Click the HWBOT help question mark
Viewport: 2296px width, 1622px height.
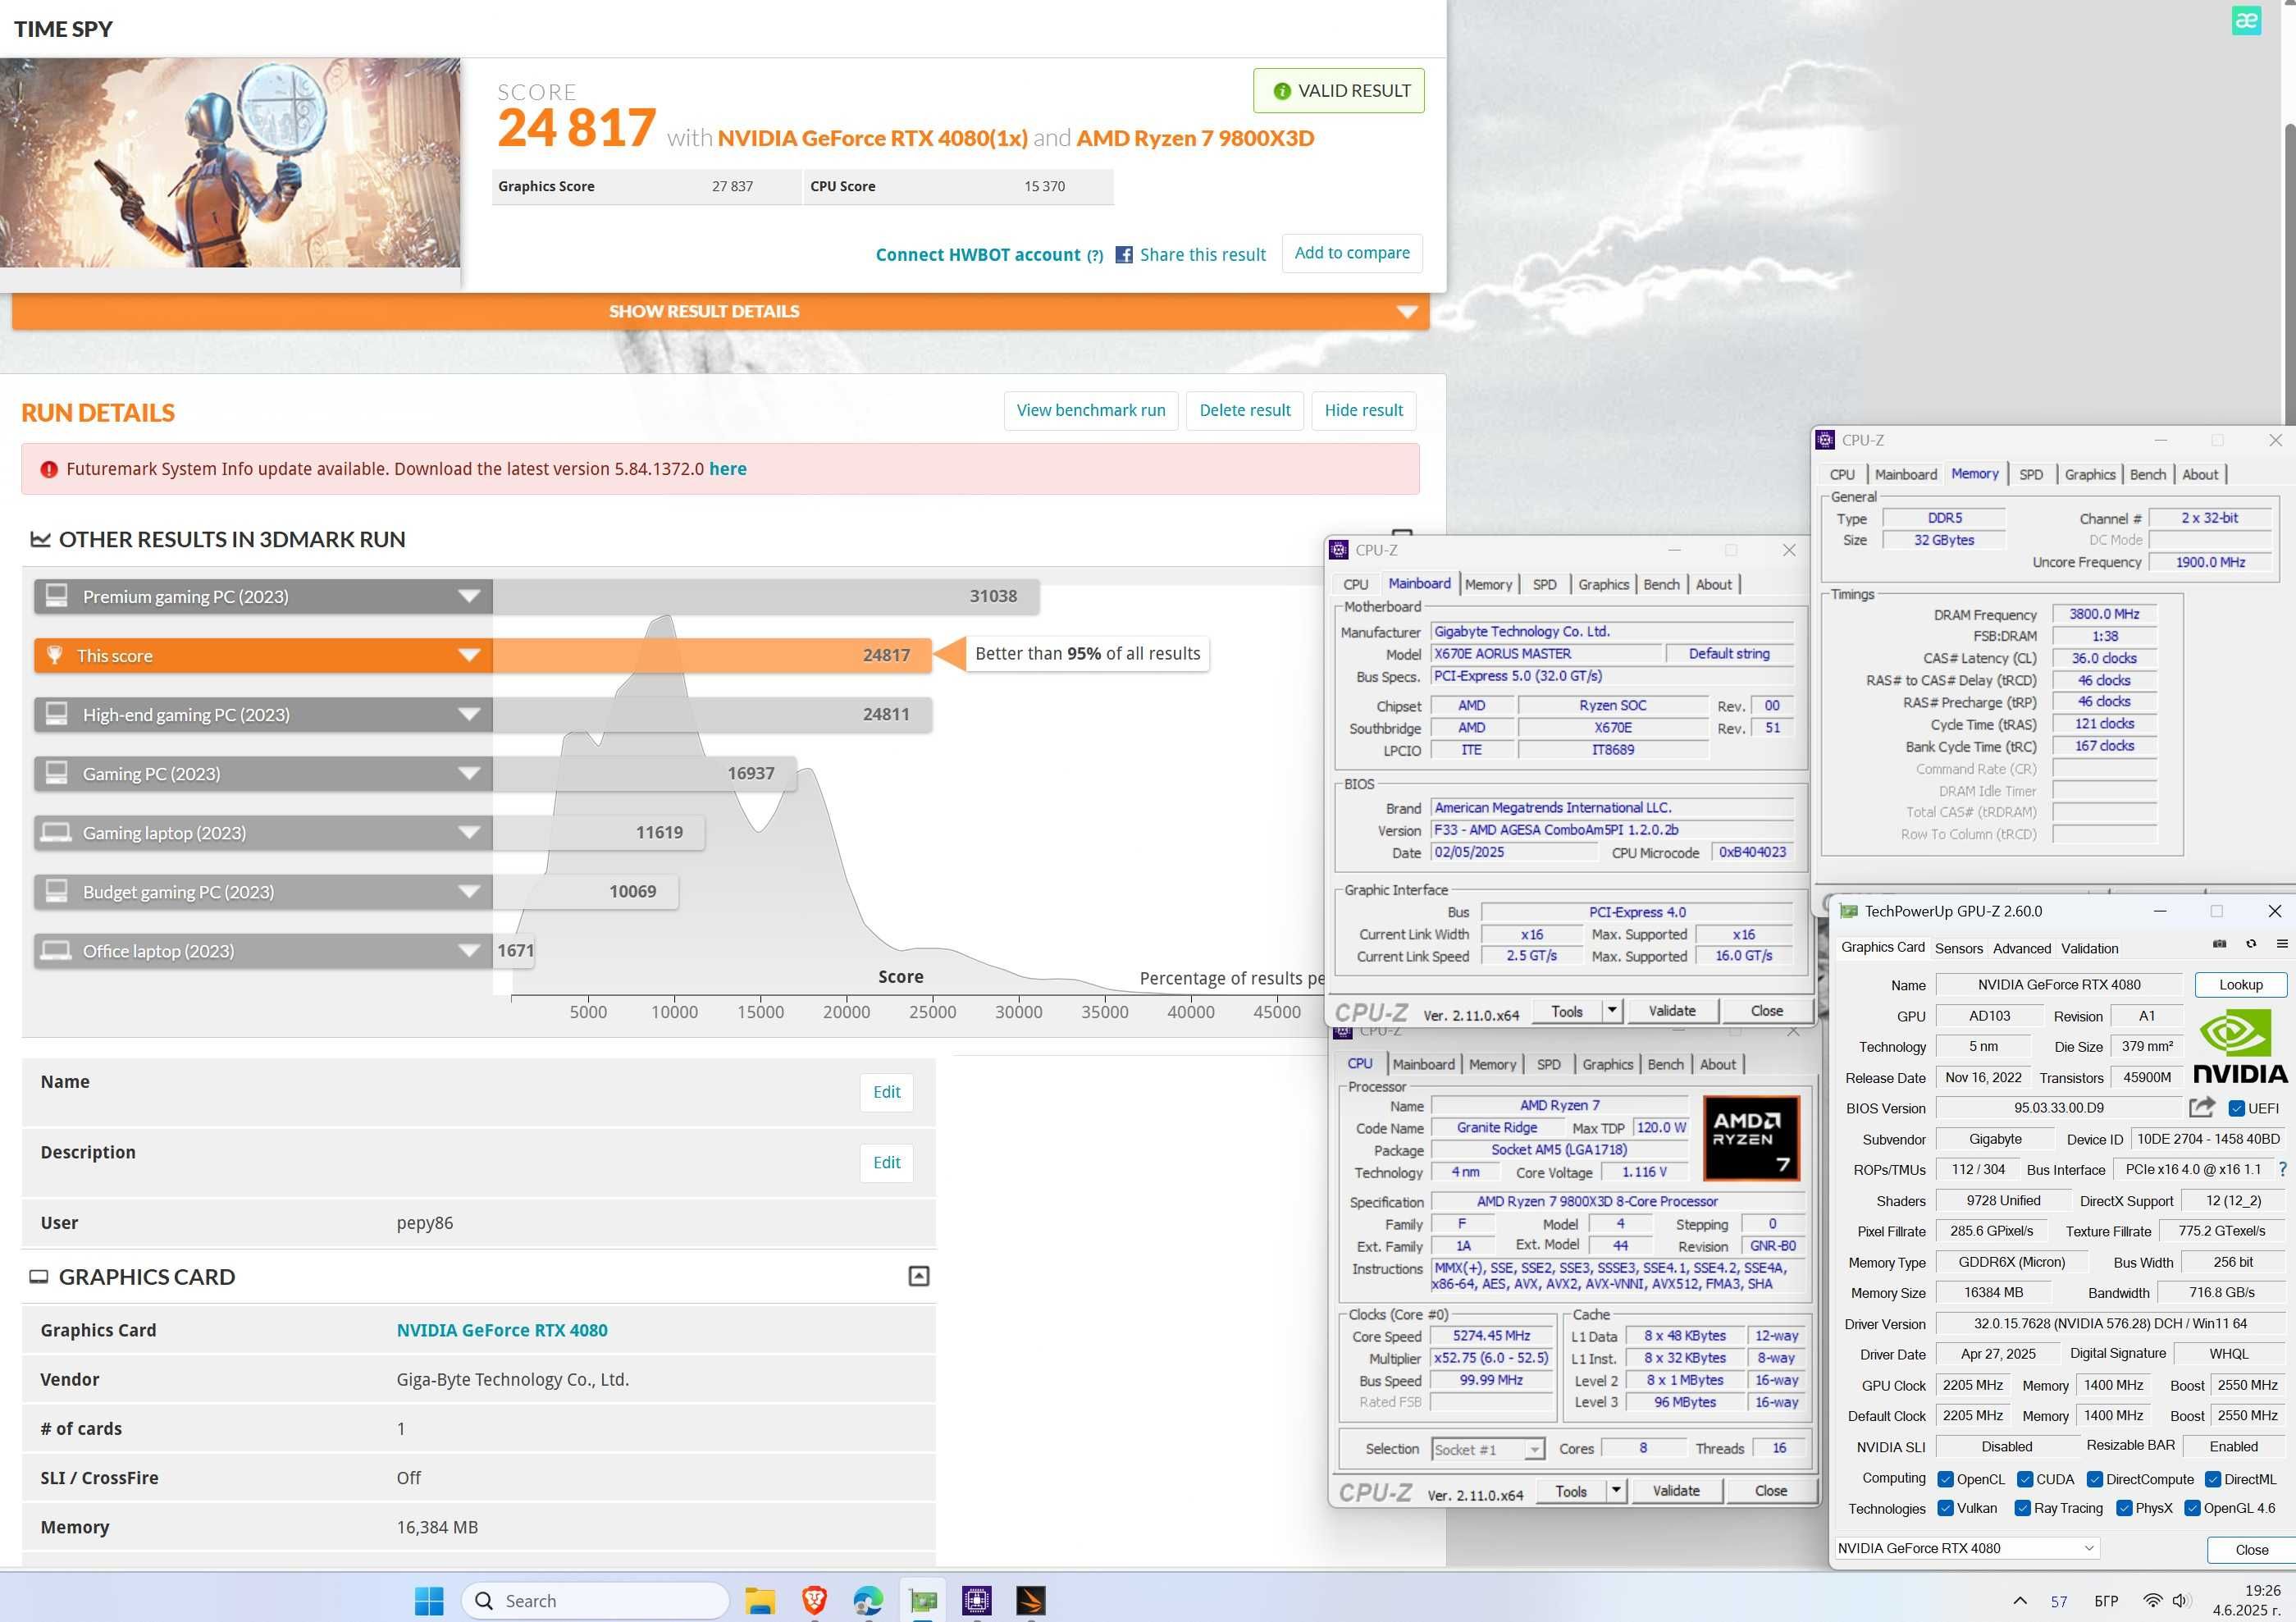click(x=1095, y=256)
